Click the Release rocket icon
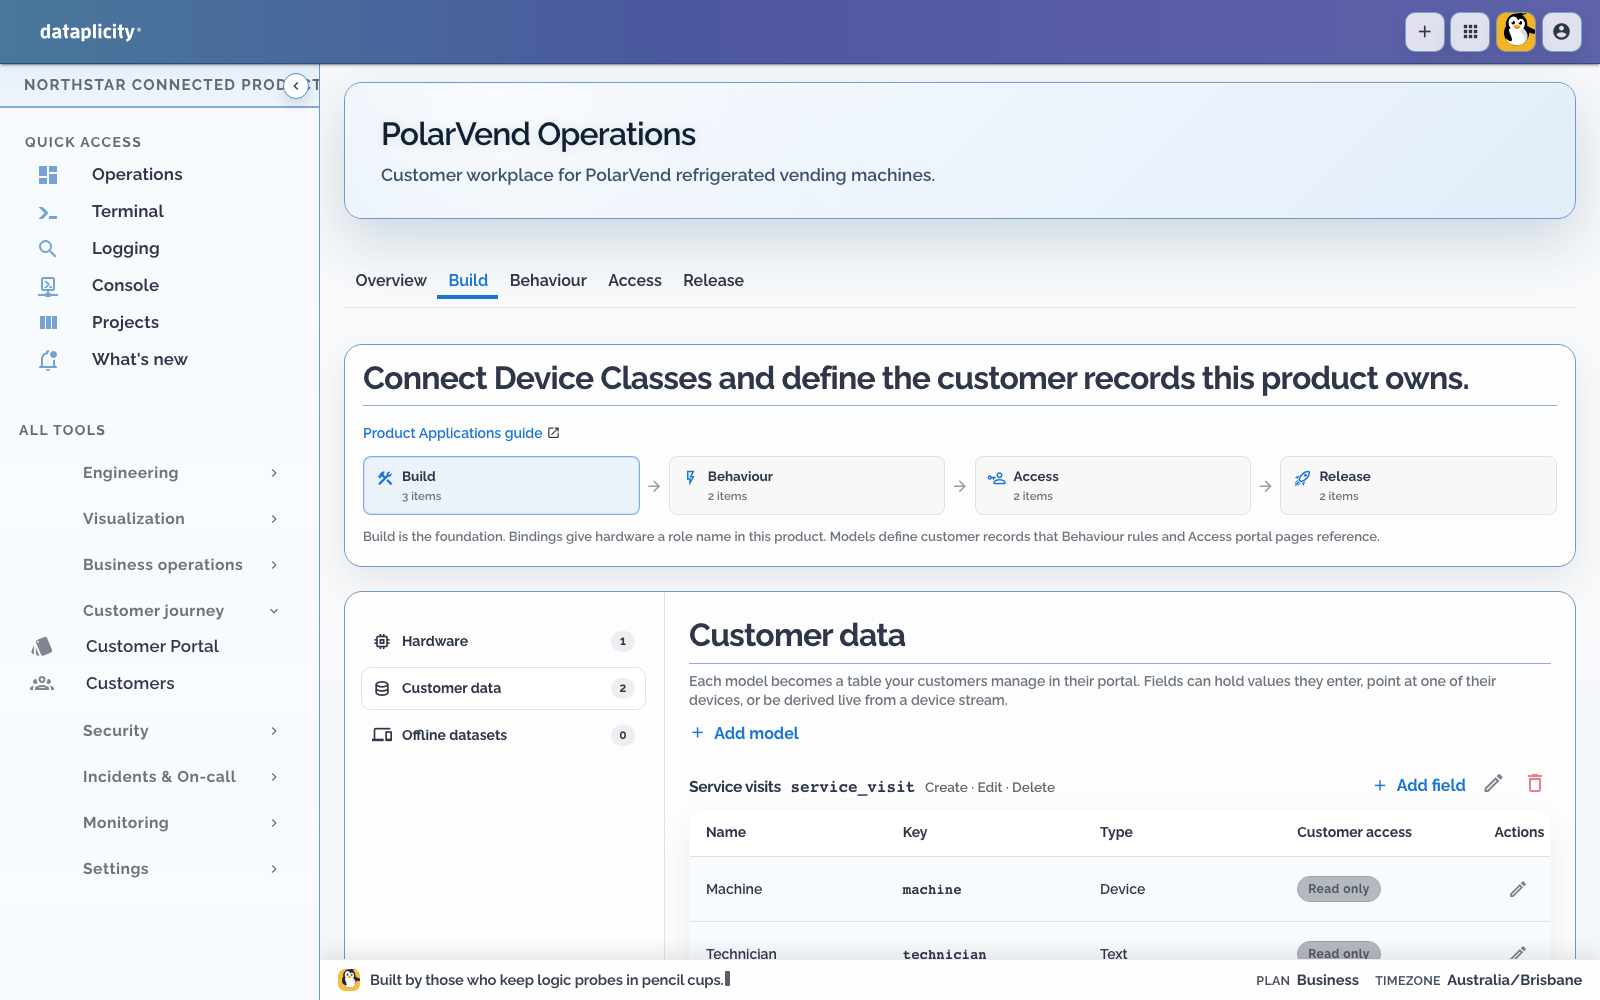Viewport: 1600px width, 1000px height. tap(1302, 478)
